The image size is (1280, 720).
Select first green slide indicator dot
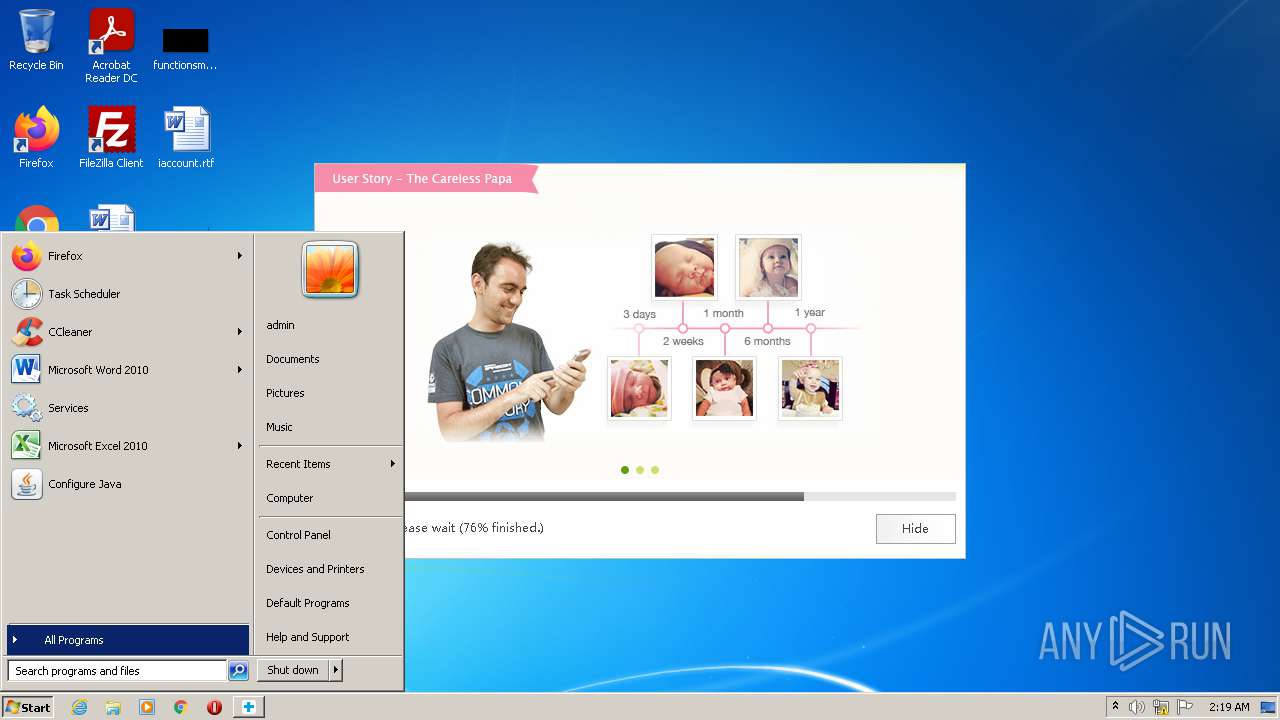click(625, 470)
